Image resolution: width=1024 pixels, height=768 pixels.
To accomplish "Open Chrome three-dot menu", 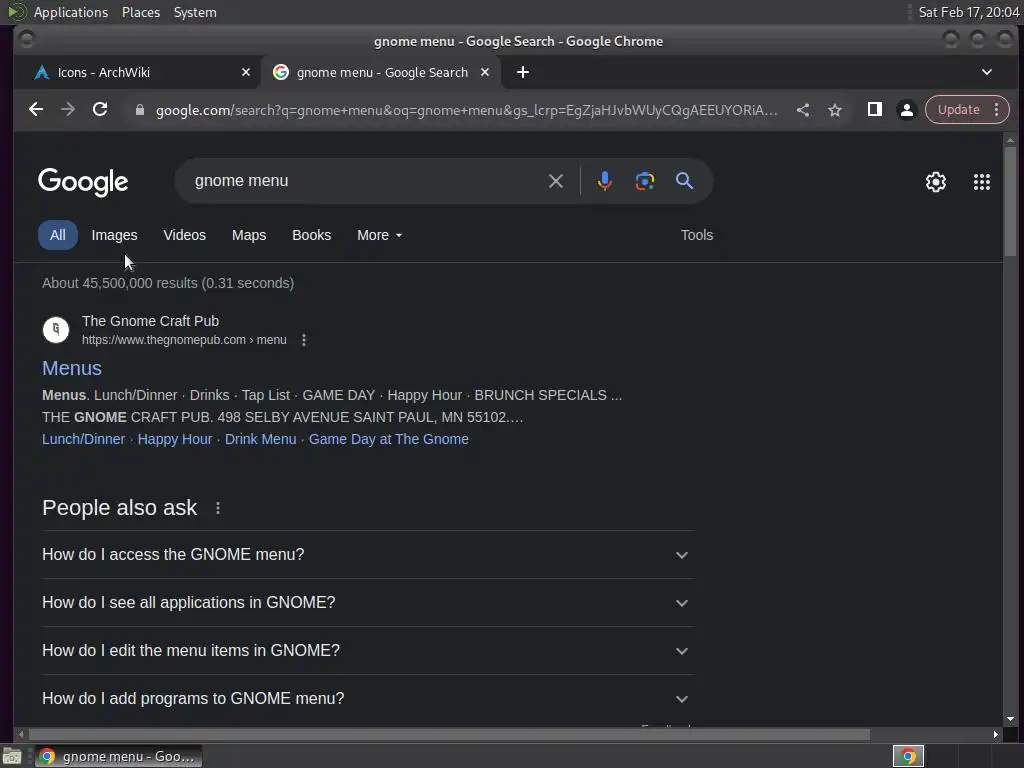I will point(997,110).
